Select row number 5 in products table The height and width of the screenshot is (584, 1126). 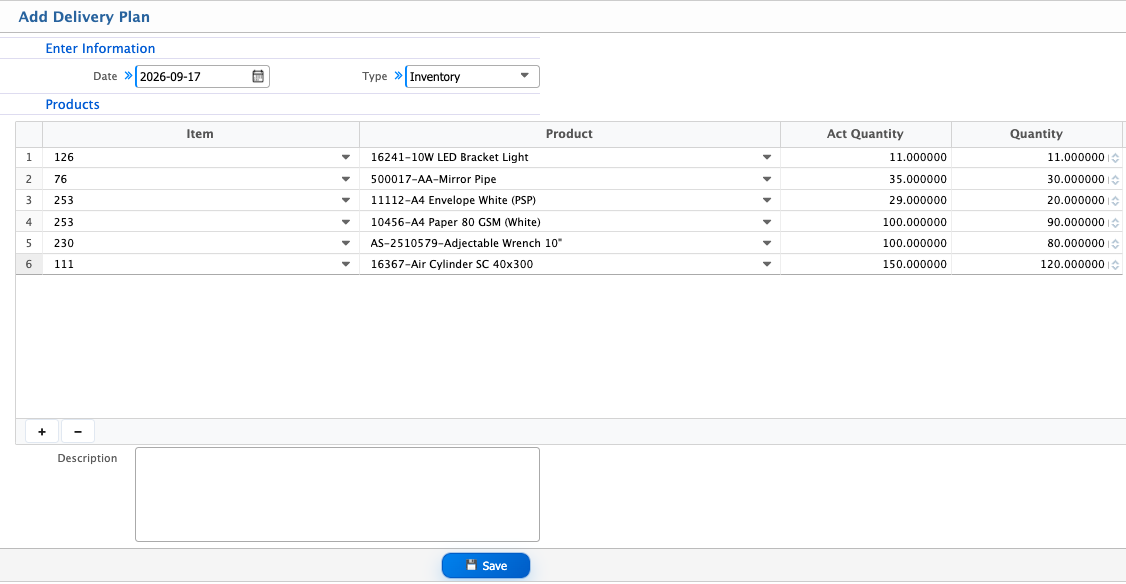tap(29, 243)
